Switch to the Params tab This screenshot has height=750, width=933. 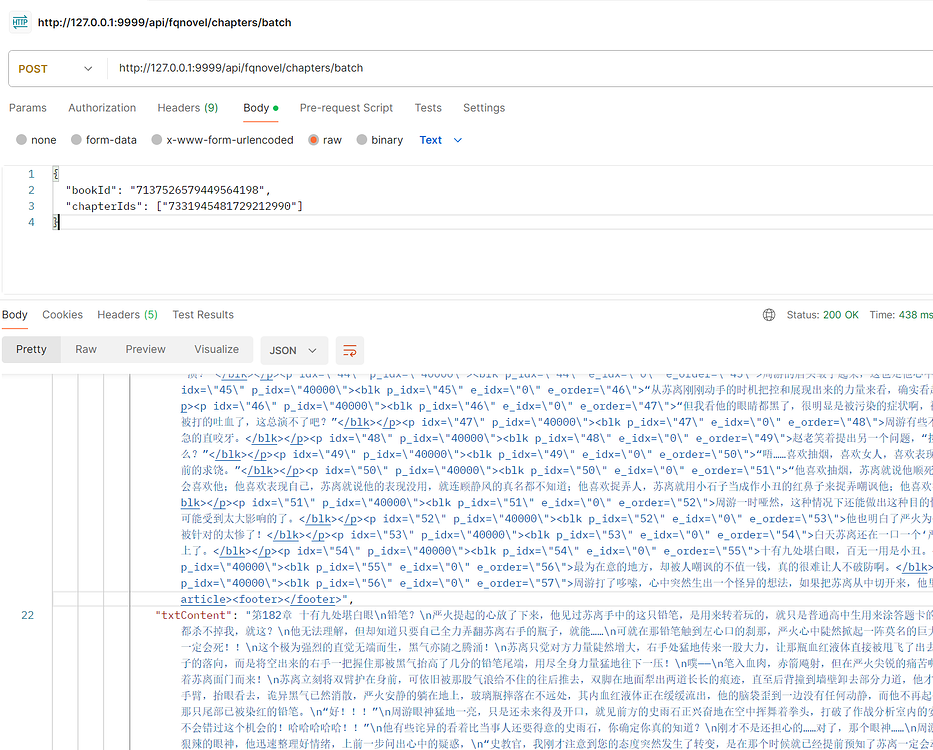(28, 108)
